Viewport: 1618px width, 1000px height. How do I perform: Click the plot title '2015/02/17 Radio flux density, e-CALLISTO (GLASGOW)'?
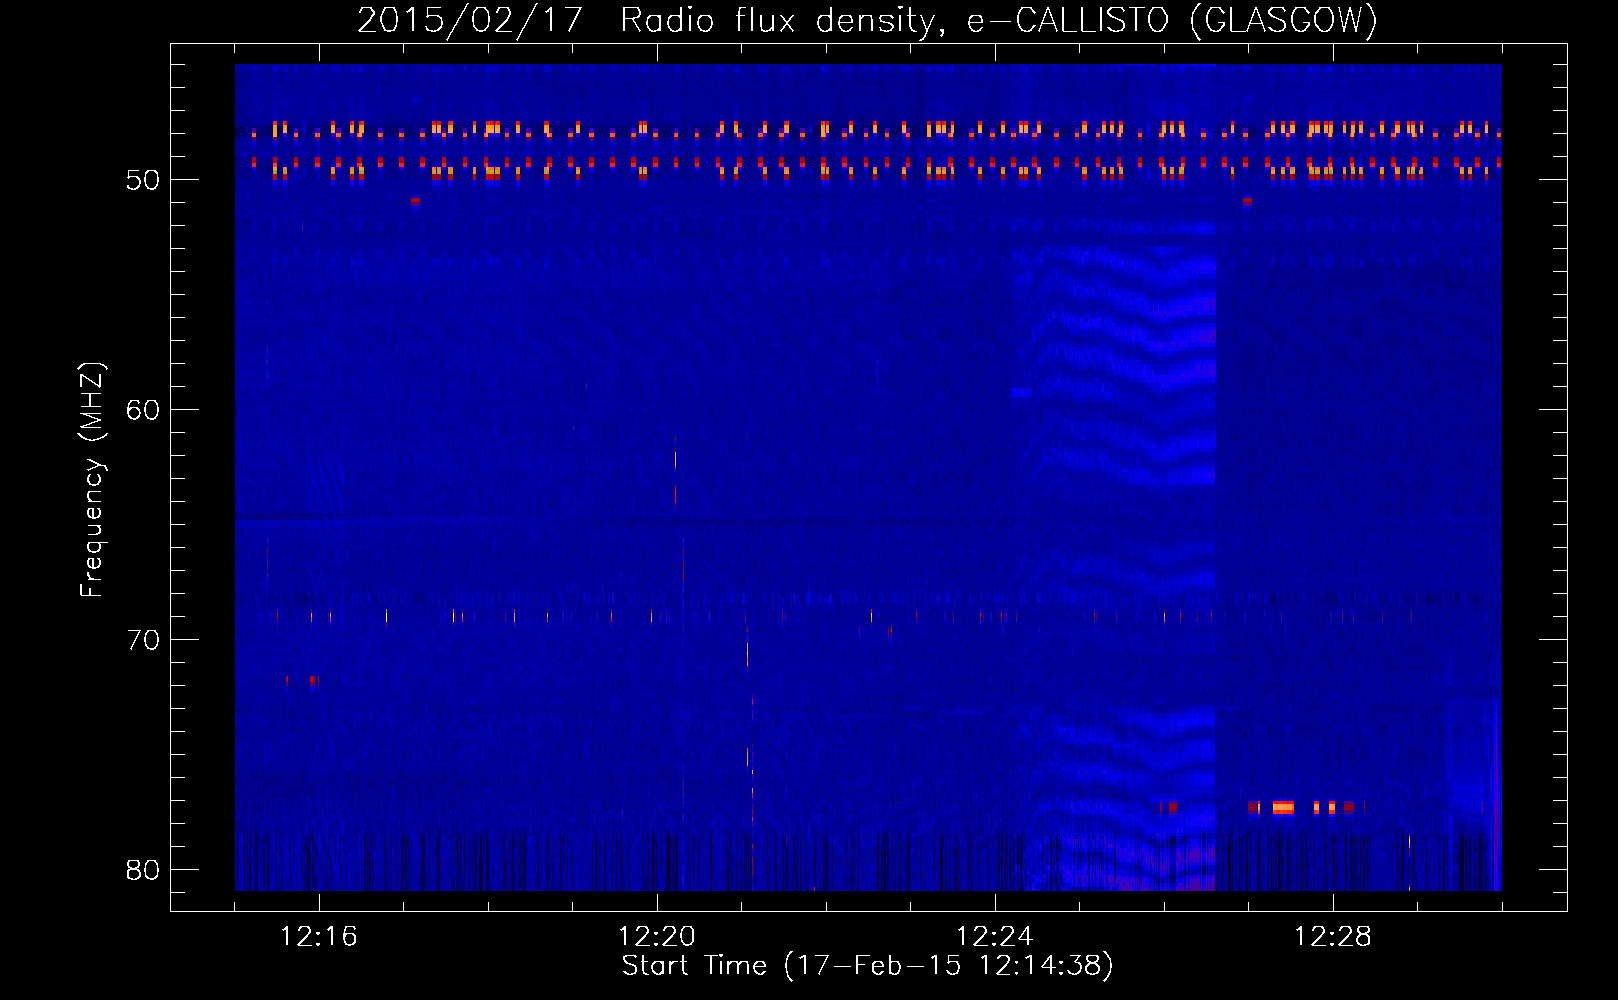867,20
